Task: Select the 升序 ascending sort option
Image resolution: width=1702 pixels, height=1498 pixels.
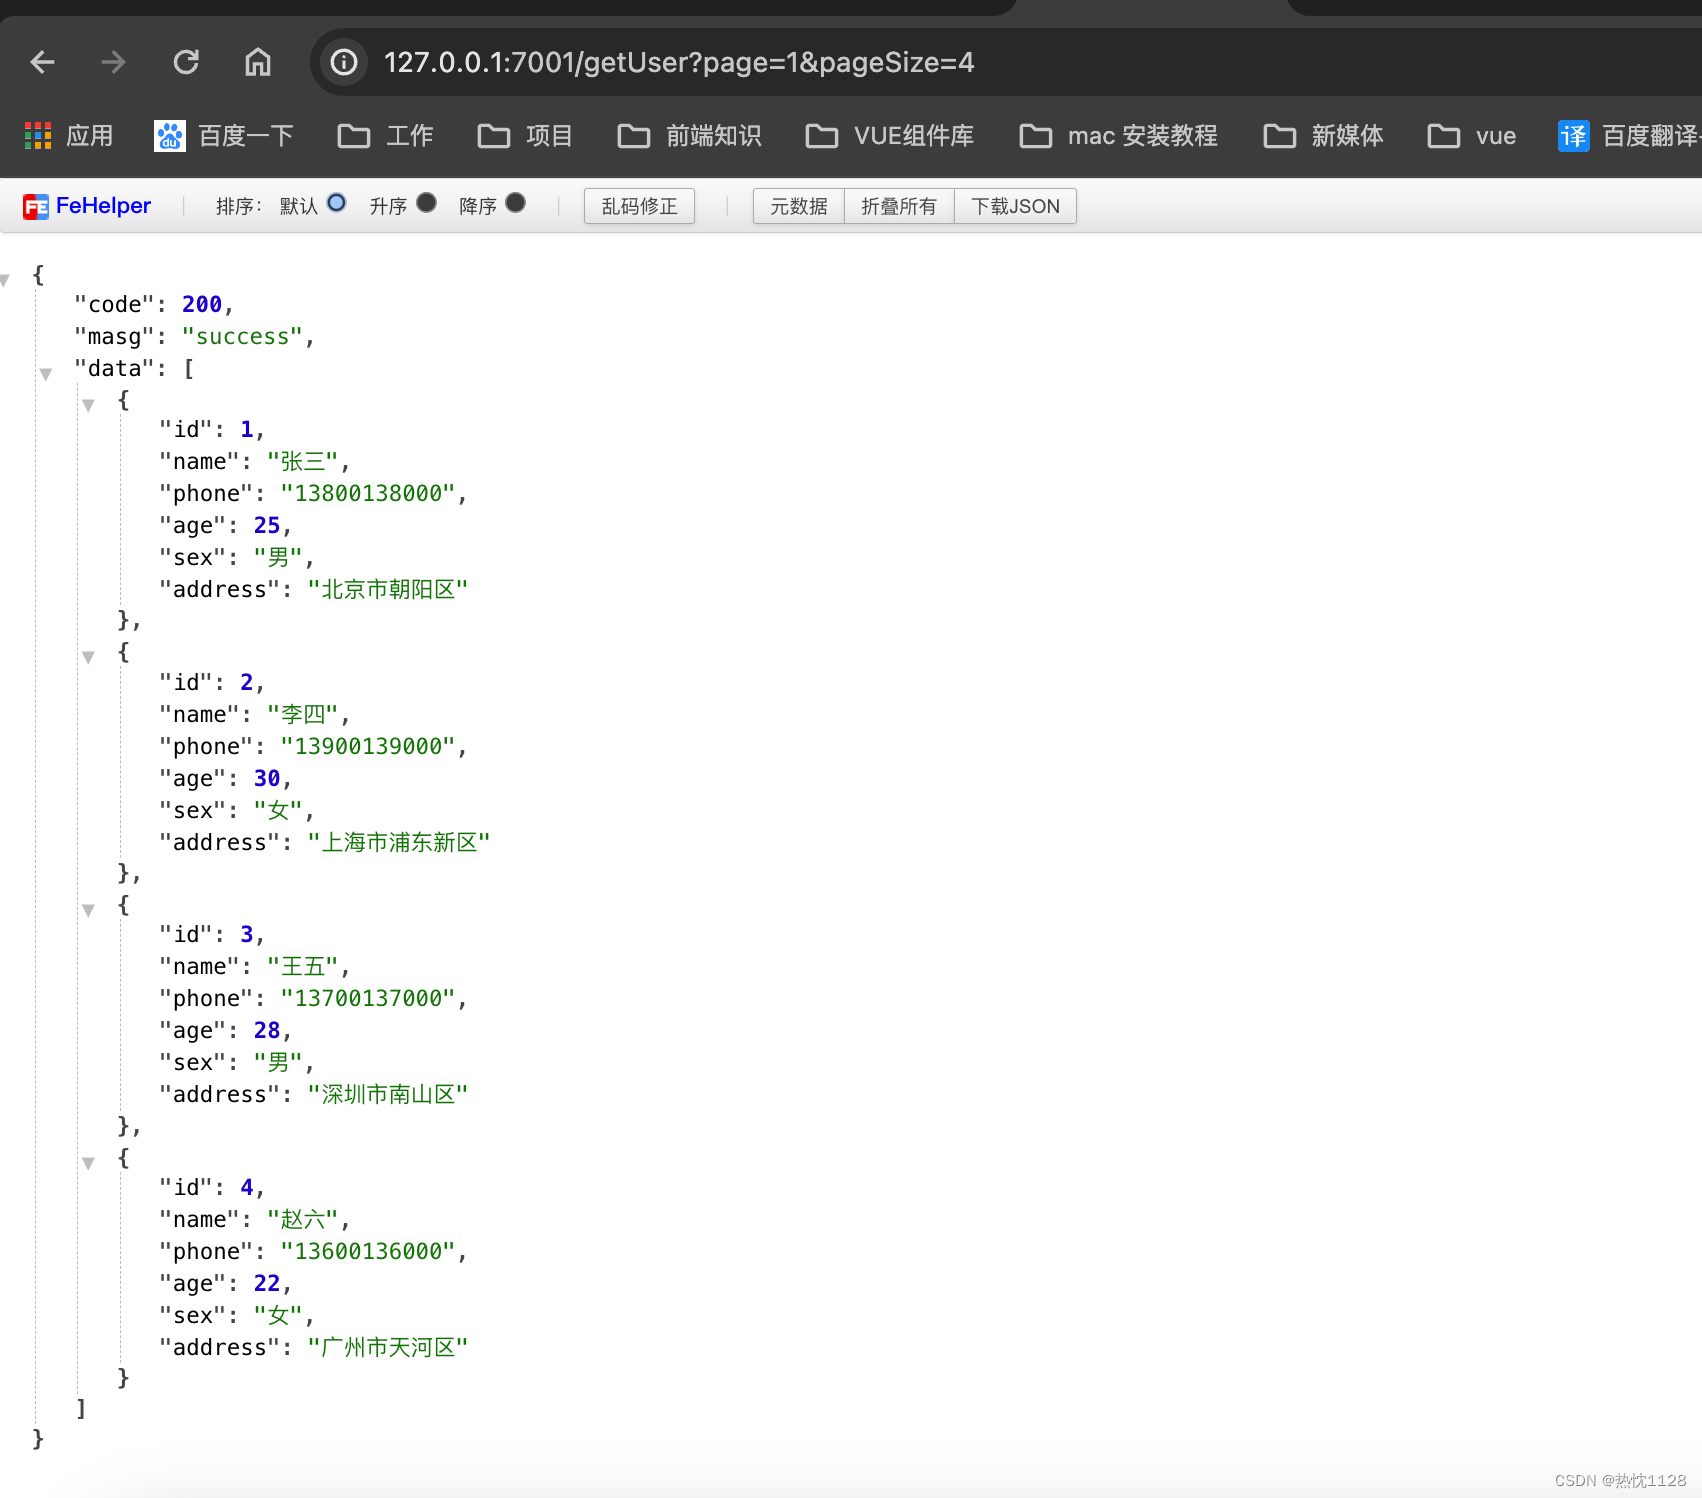Action: (x=427, y=203)
